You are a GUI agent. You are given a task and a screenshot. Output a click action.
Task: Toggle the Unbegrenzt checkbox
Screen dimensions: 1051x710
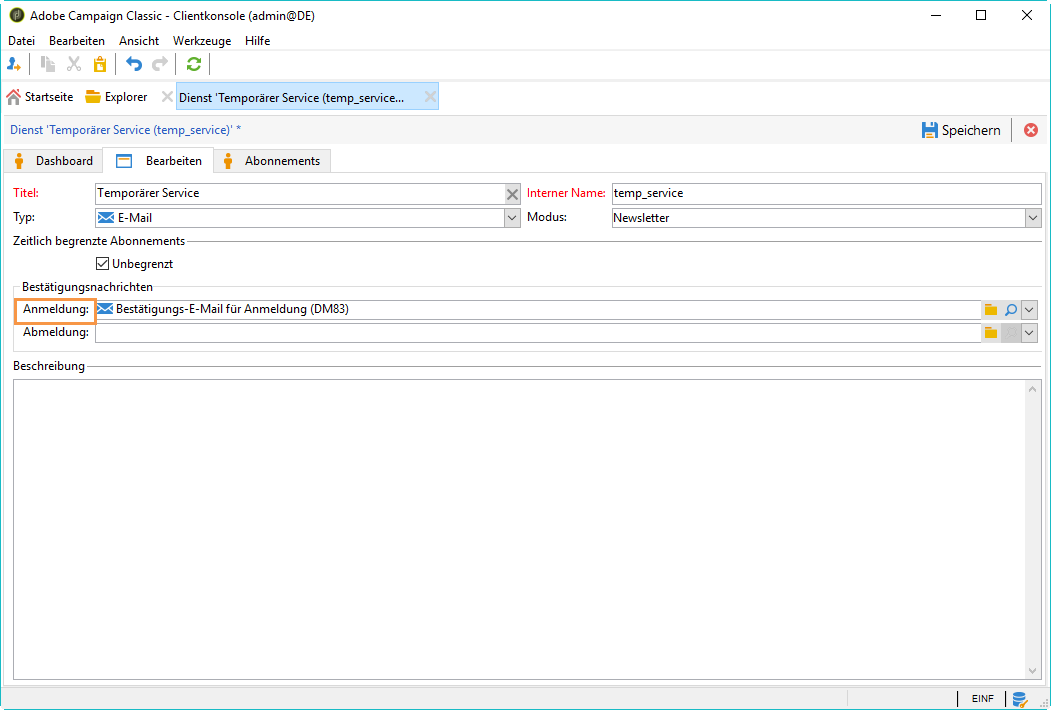click(103, 263)
